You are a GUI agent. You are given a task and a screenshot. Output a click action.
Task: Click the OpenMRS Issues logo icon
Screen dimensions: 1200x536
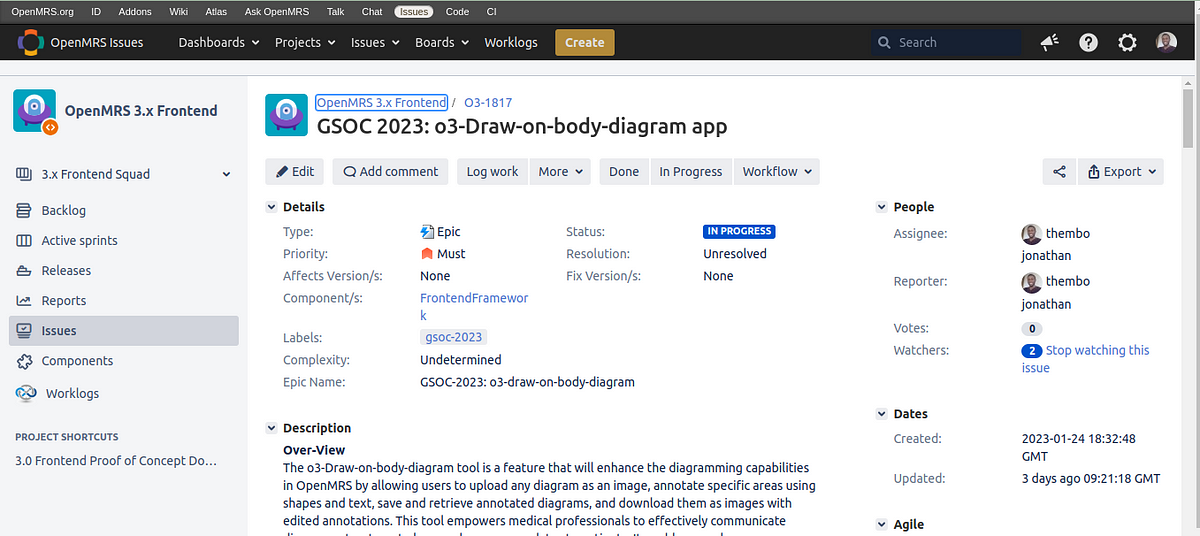(31, 42)
